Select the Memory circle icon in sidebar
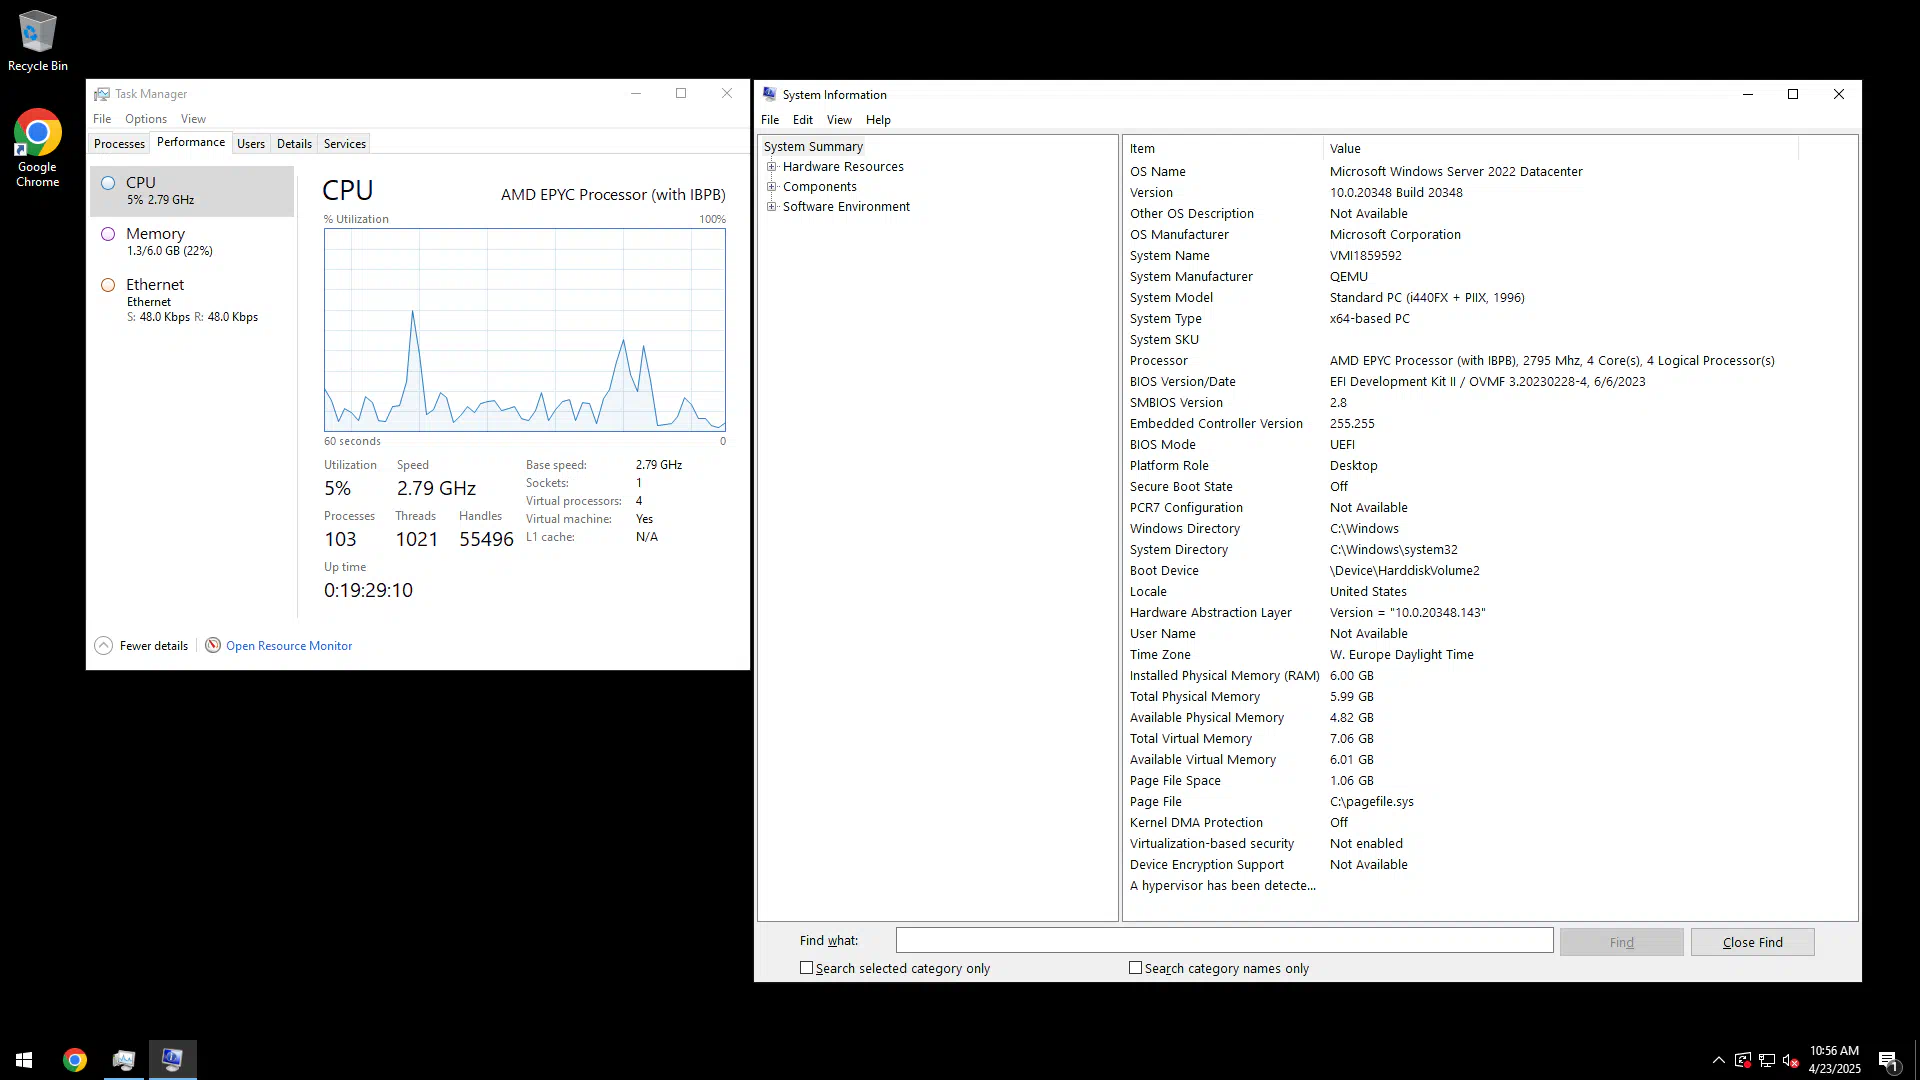Image resolution: width=1920 pixels, height=1080 pixels. tap(108, 234)
